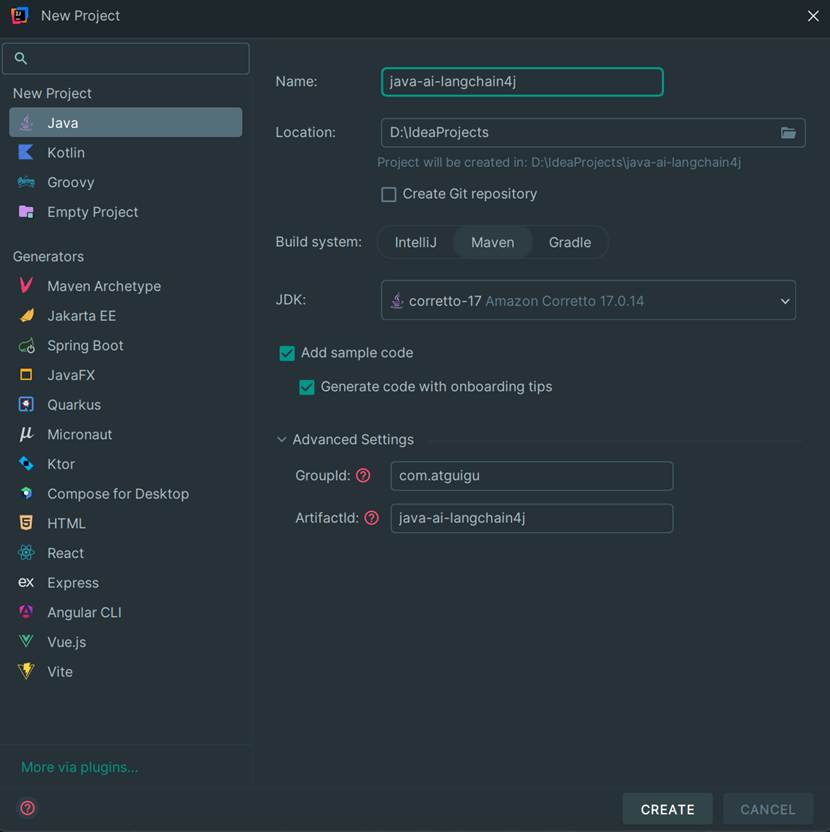Click the ArtifactId input field
The image size is (830, 832).
coord(532,518)
